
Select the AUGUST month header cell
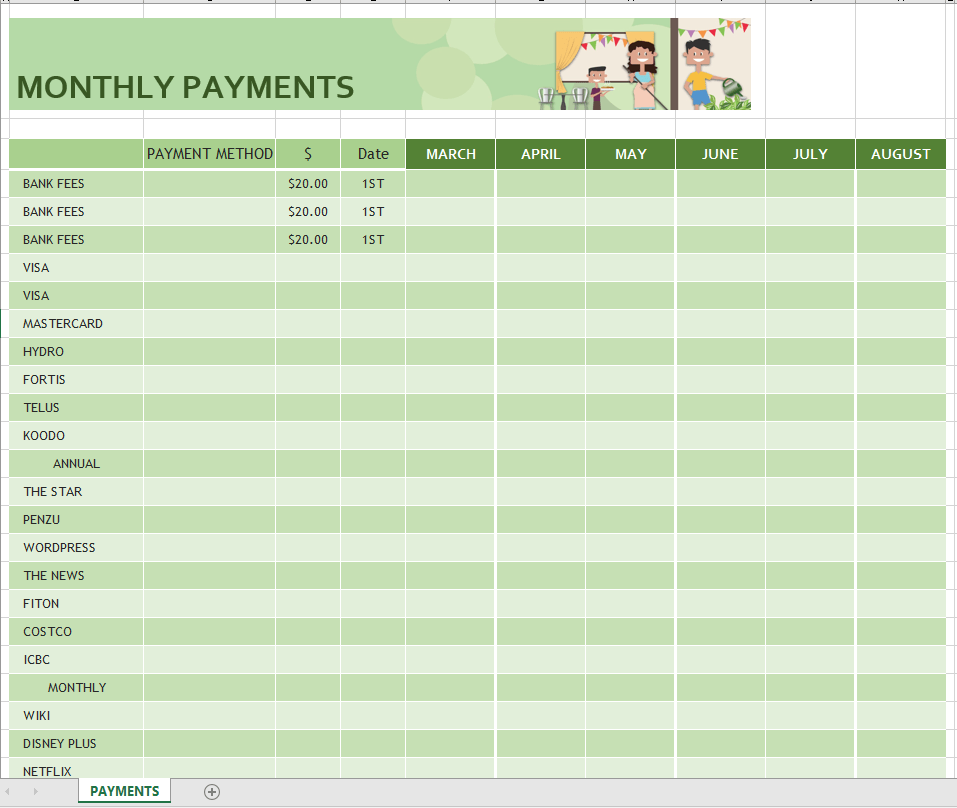point(900,154)
